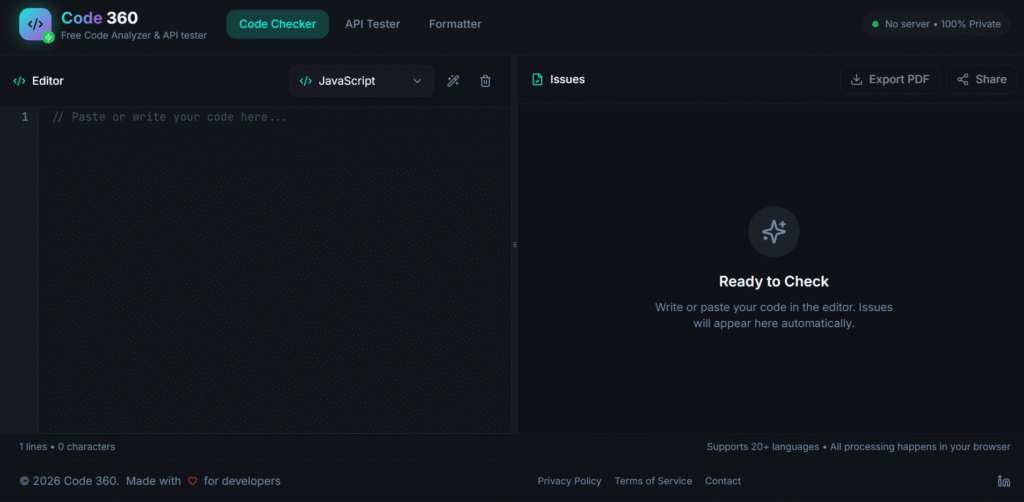Switch to the API Tester tab
This screenshot has height=502, width=1024.
(372, 24)
